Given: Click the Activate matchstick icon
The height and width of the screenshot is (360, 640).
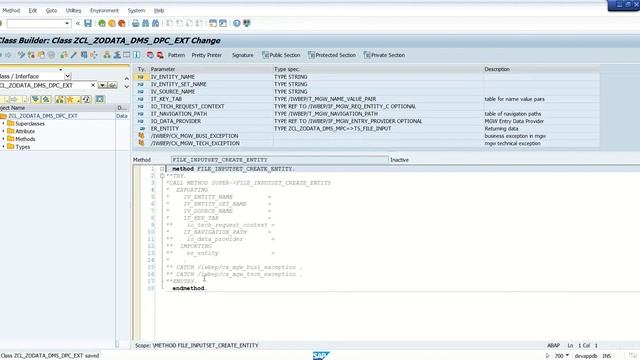Looking at the screenshot, I should pos(73,55).
